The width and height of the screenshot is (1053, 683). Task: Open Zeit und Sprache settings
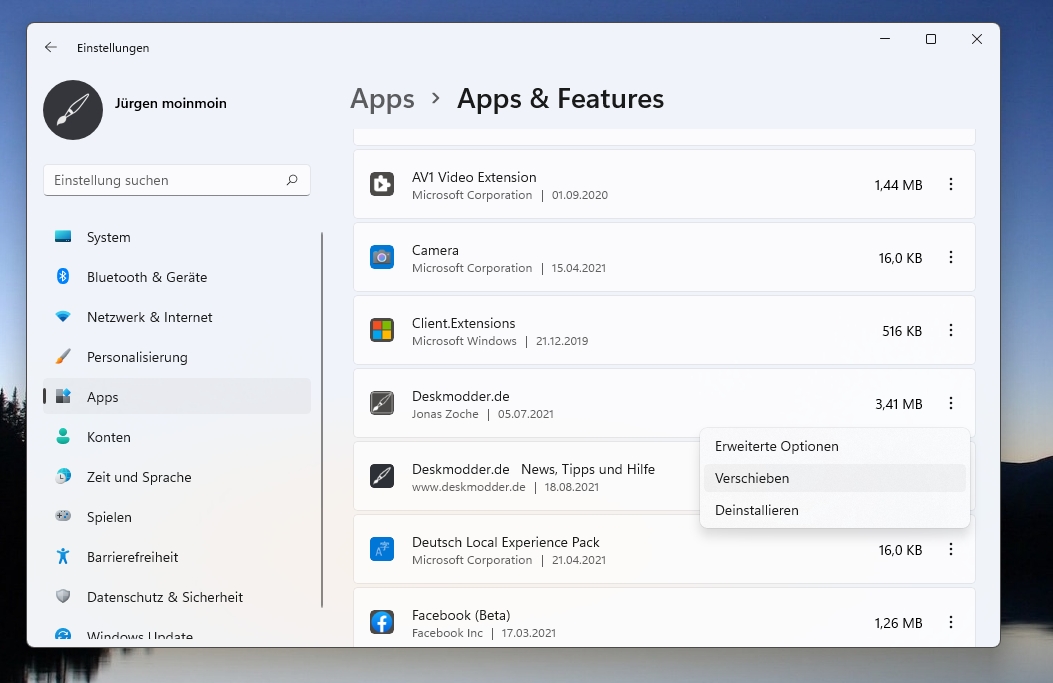pos(177,477)
